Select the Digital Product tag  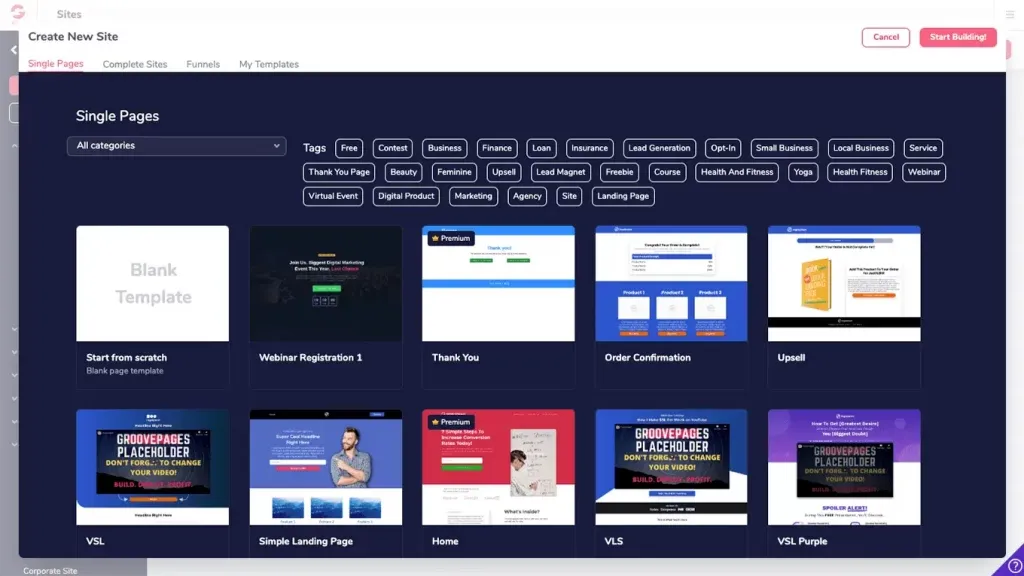coord(406,196)
